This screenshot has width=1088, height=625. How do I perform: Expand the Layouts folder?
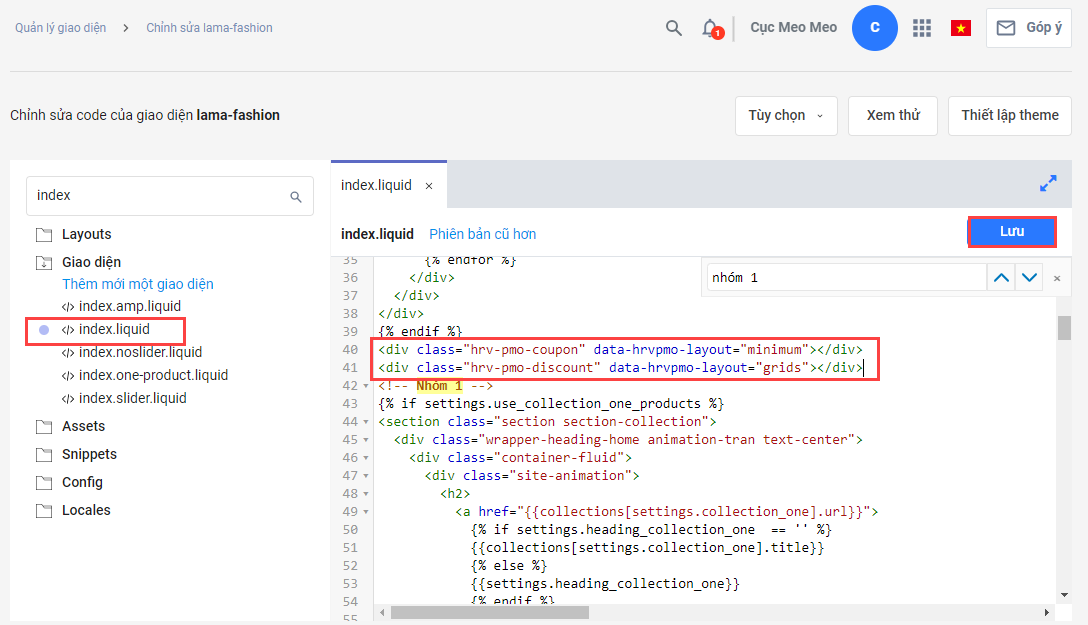point(44,235)
